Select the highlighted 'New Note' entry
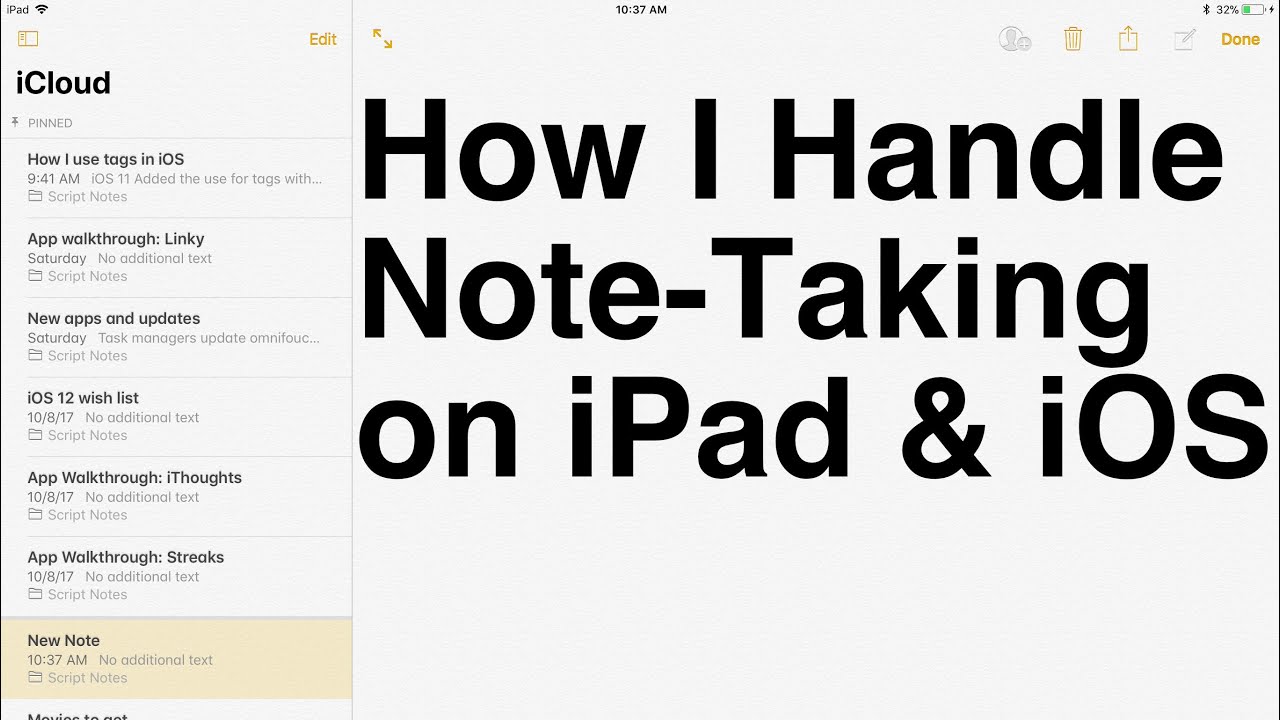 tap(176, 658)
